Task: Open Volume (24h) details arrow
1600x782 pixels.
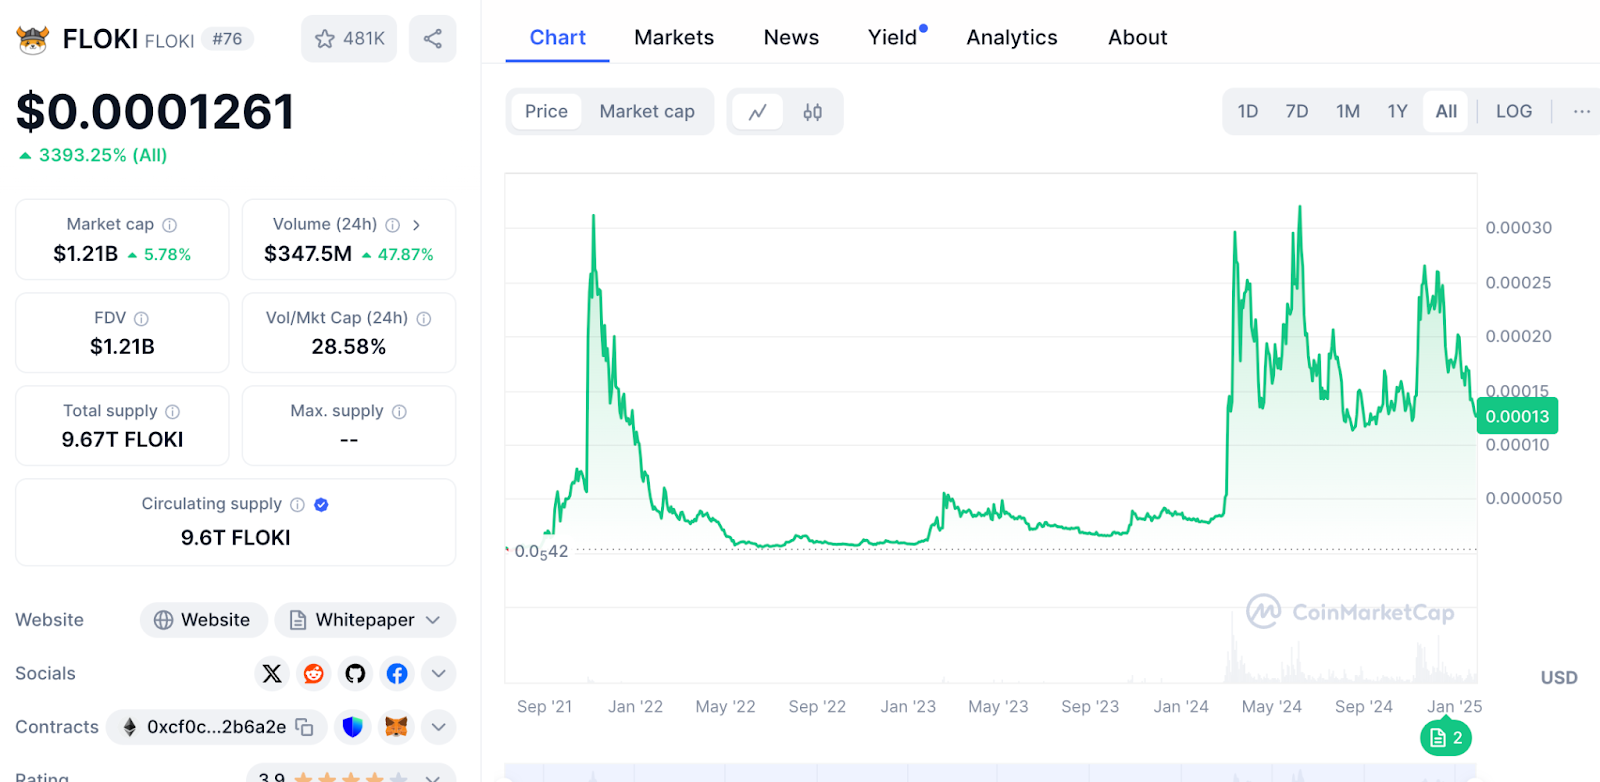Action: tap(416, 225)
